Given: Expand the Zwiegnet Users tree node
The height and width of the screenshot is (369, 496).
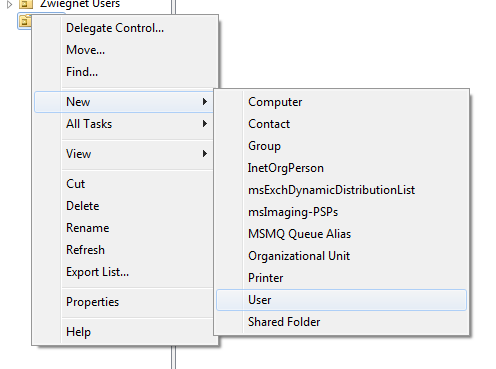Looking at the screenshot, I should [x=10, y=4].
